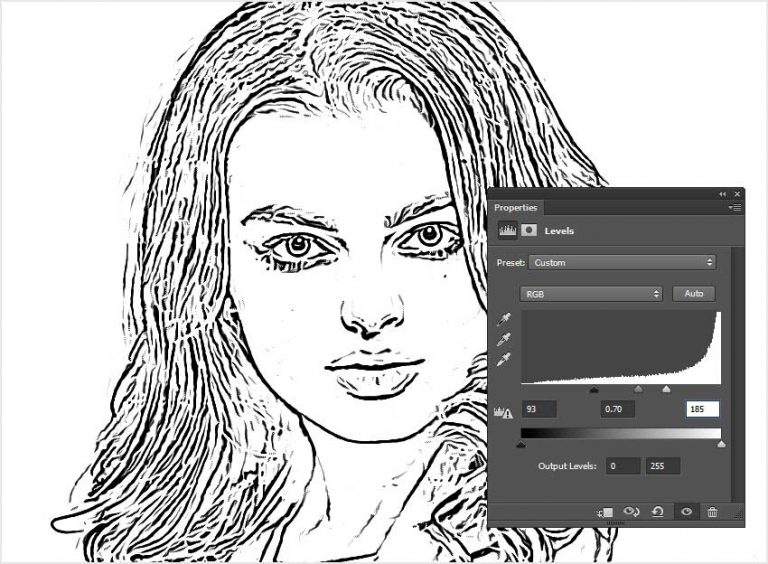Open the Preset dropdown showing Custom
Screen dimensions: 768x564
pyautogui.click(x=622, y=262)
